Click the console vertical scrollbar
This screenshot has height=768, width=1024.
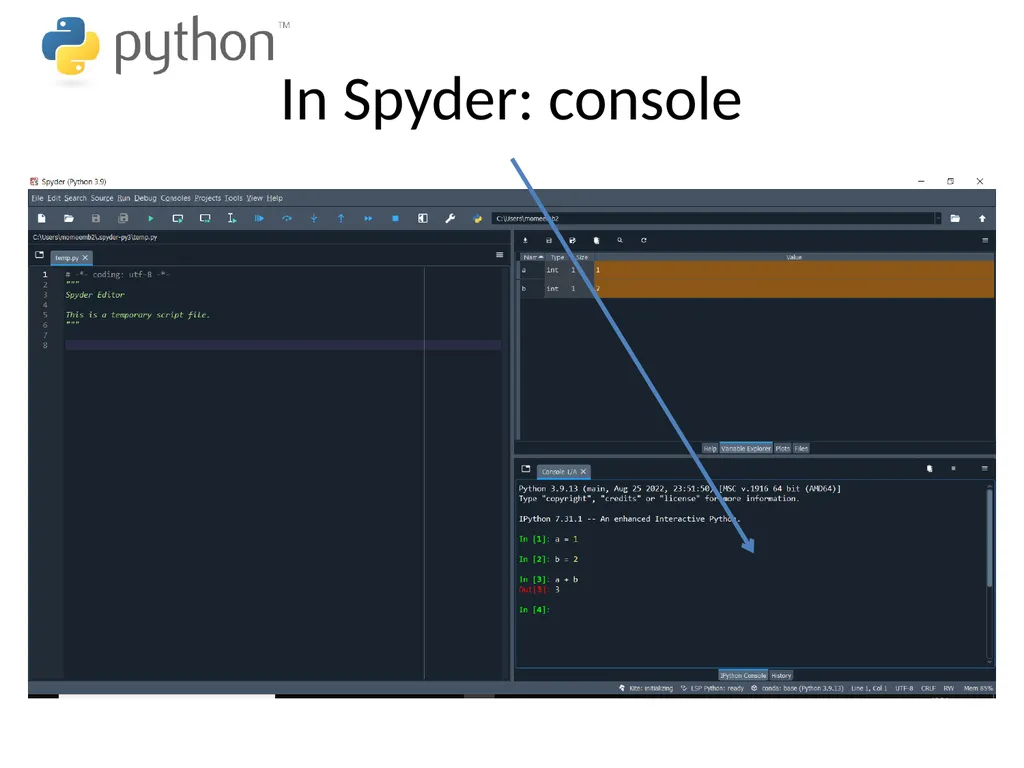coord(989,537)
